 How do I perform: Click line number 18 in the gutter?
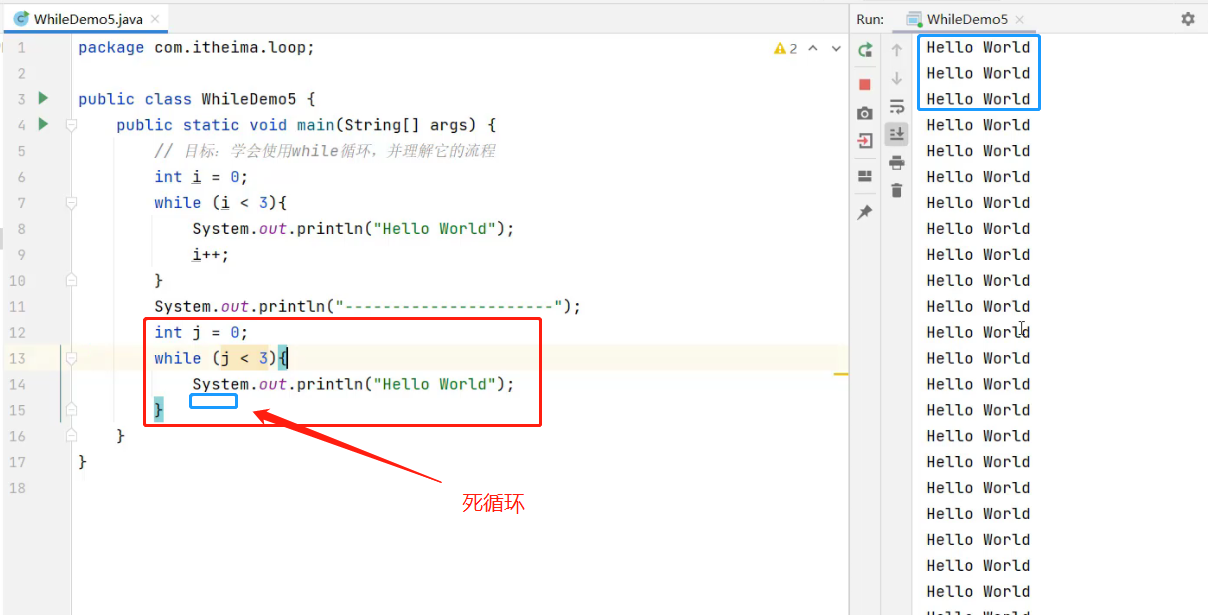tap(17, 488)
